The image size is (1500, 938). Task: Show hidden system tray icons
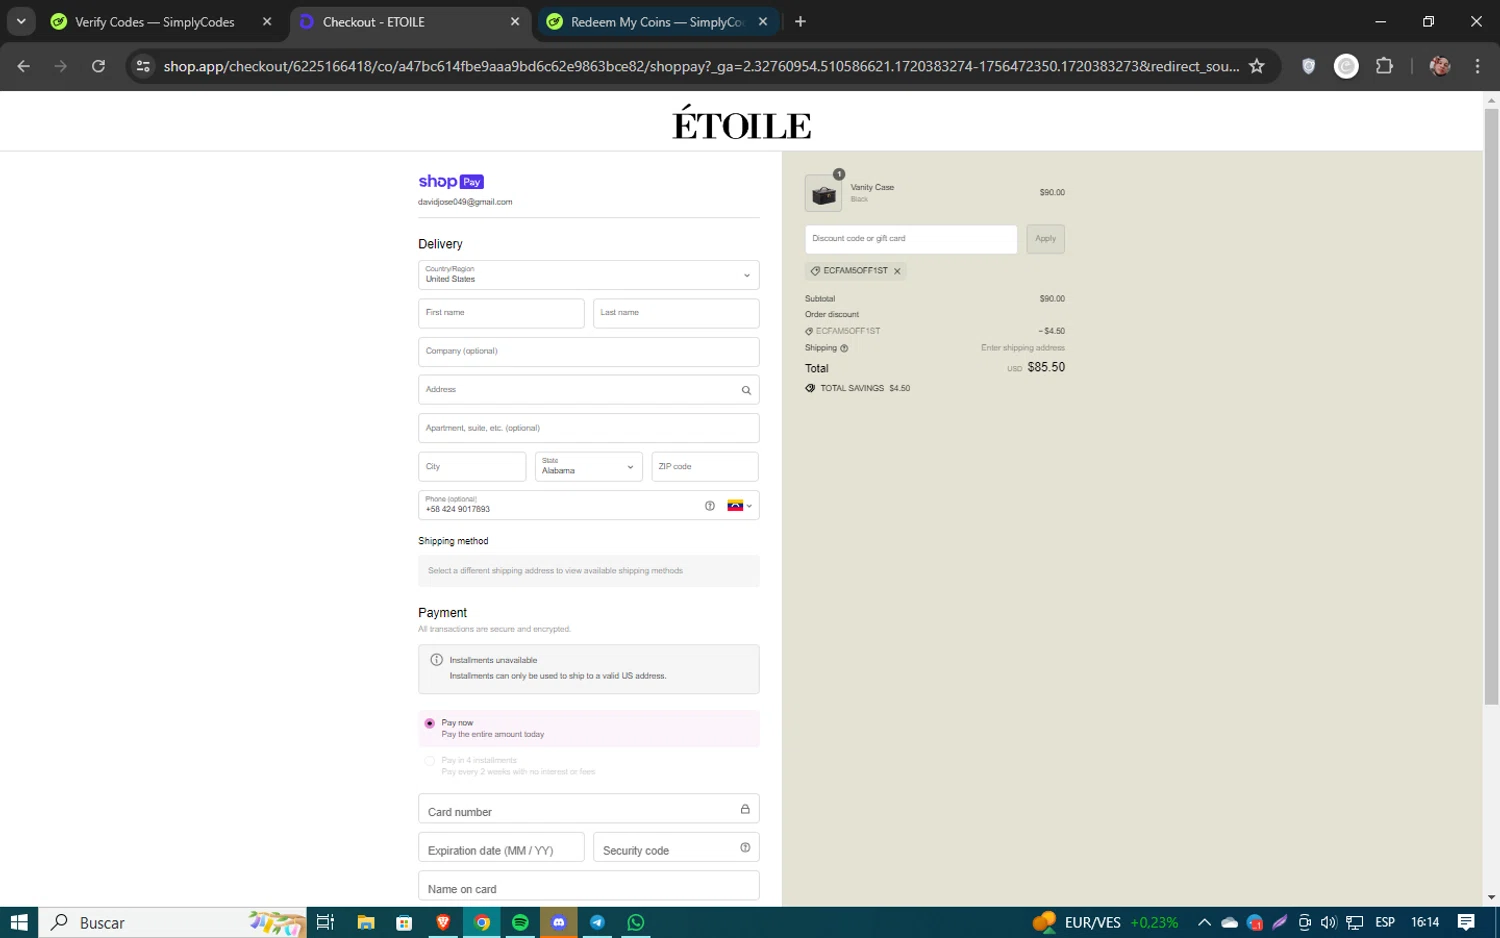click(1204, 922)
